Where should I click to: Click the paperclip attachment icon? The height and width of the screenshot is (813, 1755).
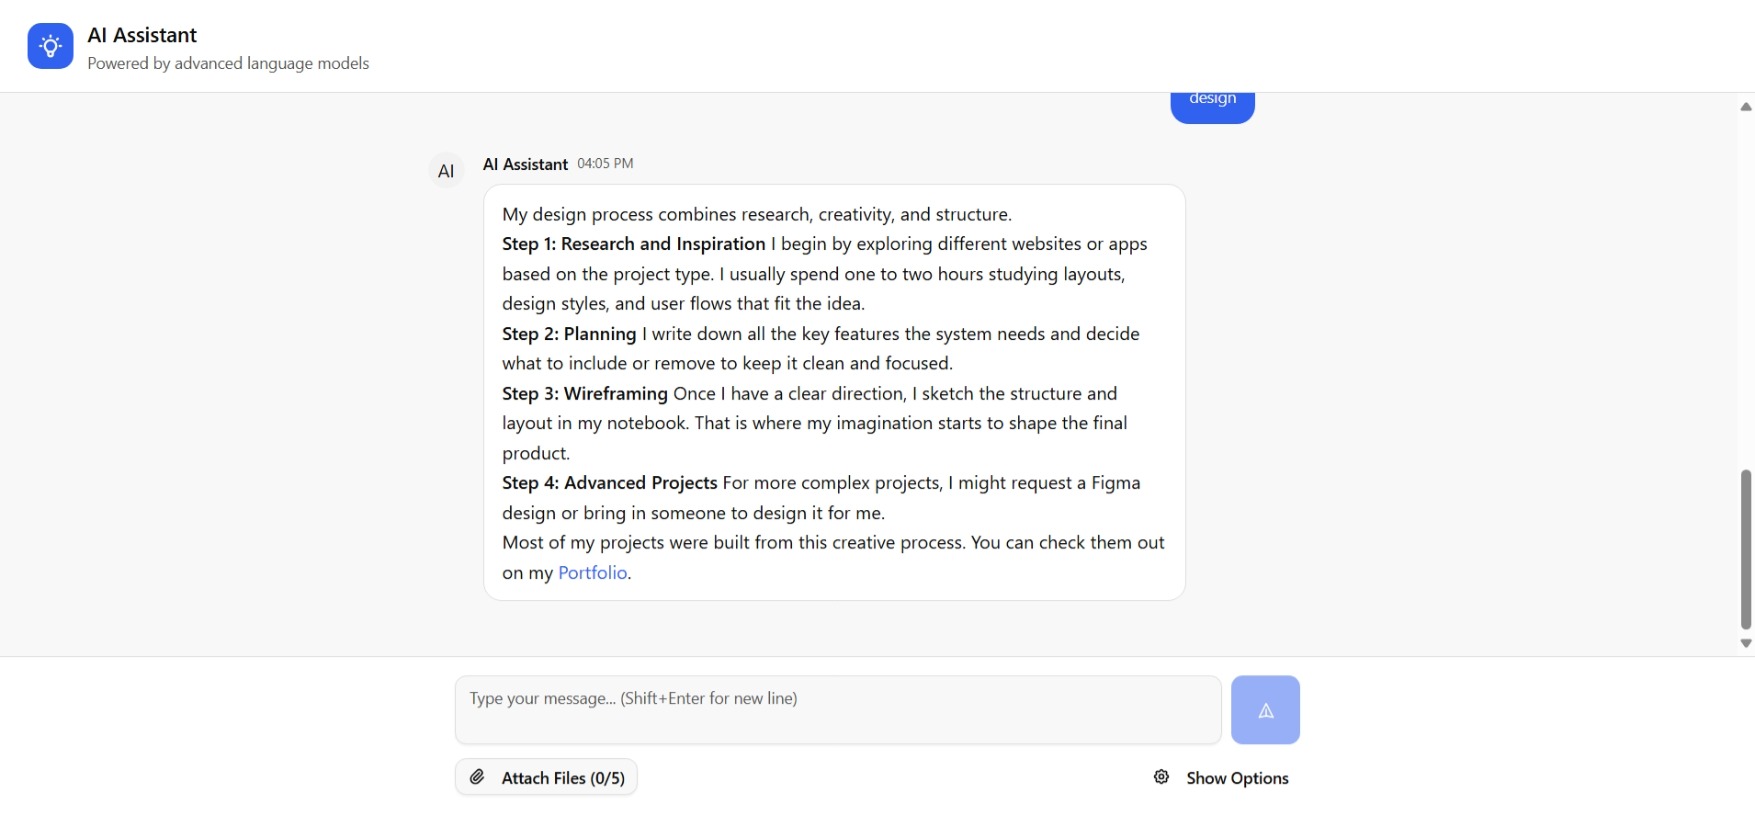tap(478, 777)
